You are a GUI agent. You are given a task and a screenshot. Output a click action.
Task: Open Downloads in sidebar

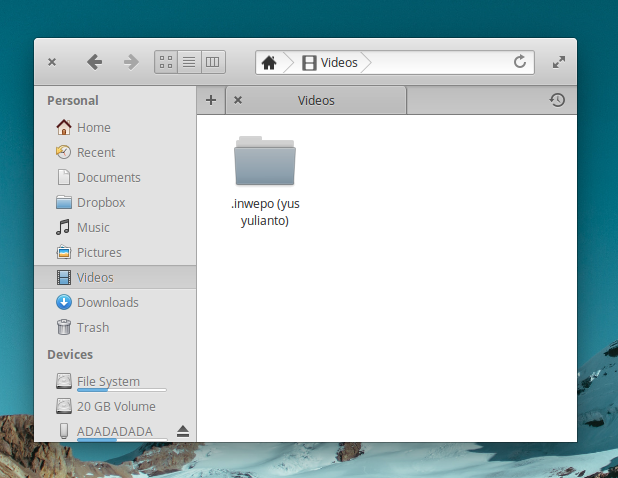(x=107, y=302)
